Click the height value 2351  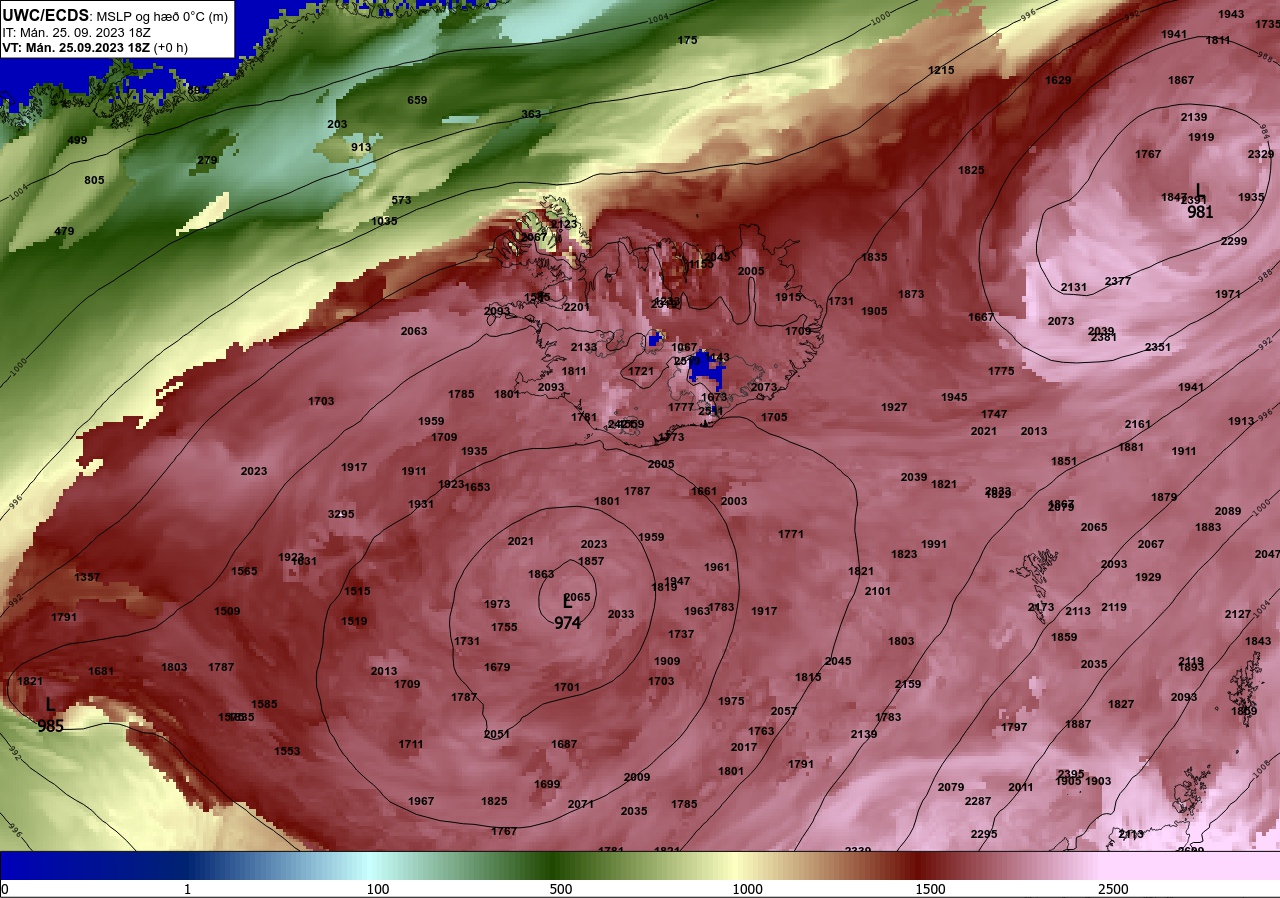1158,347
